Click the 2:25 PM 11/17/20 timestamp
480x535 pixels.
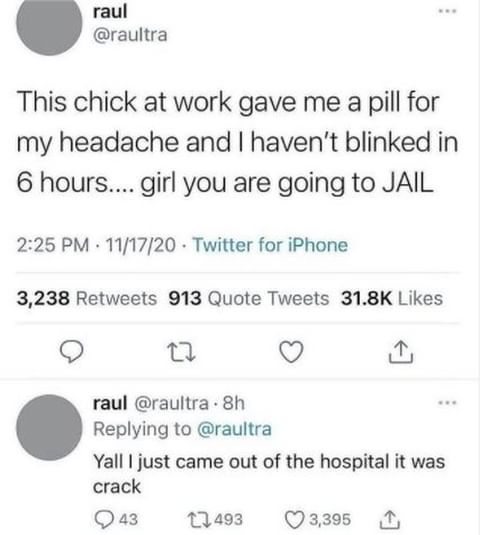97,245
